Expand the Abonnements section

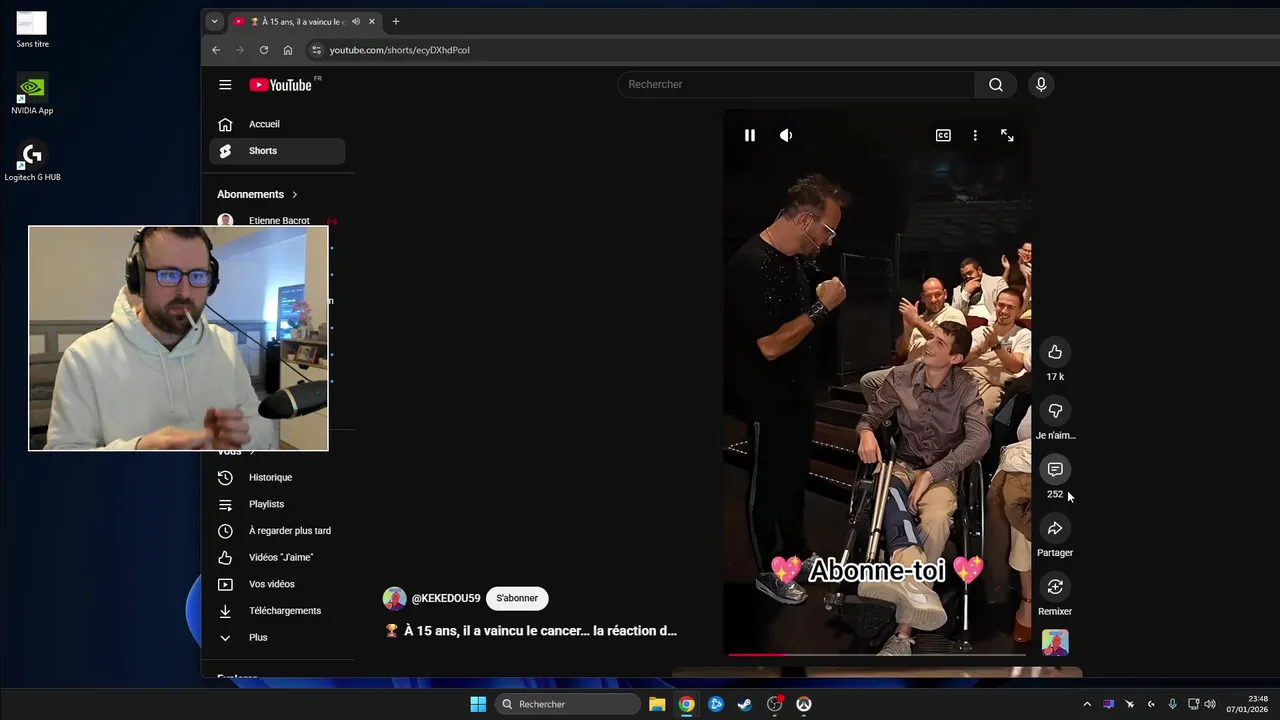[258, 194]
